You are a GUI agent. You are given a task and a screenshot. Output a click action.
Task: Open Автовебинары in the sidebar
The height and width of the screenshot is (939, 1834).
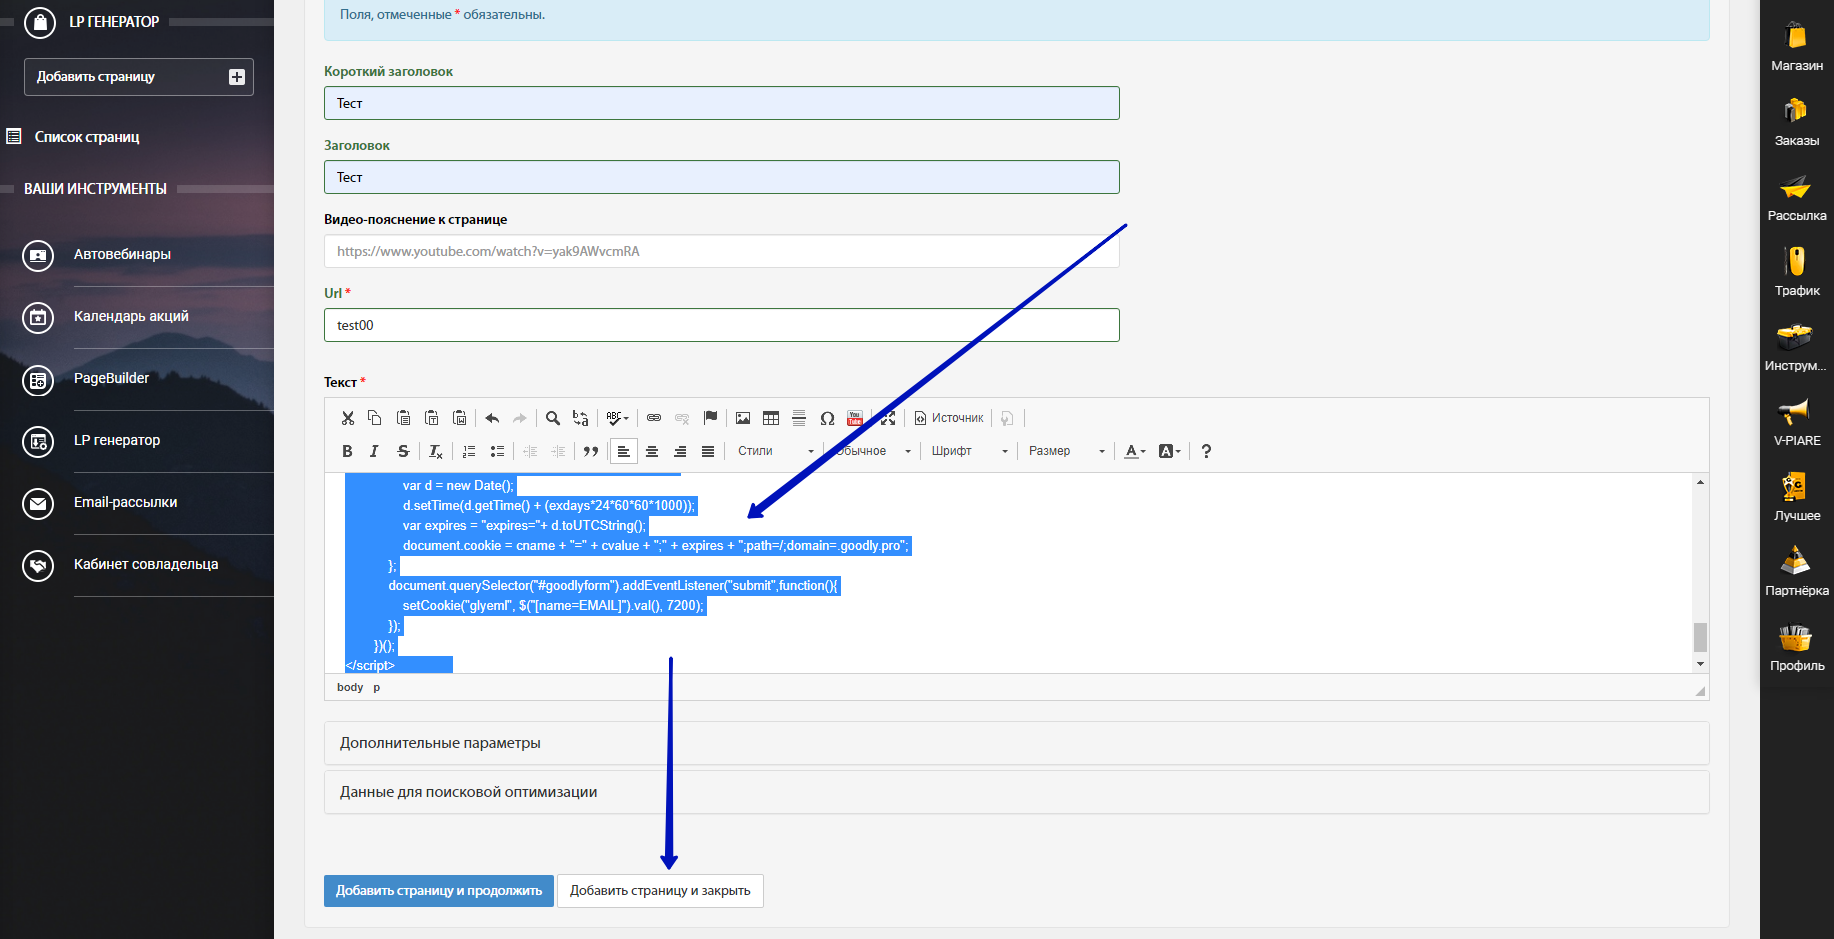122,255
